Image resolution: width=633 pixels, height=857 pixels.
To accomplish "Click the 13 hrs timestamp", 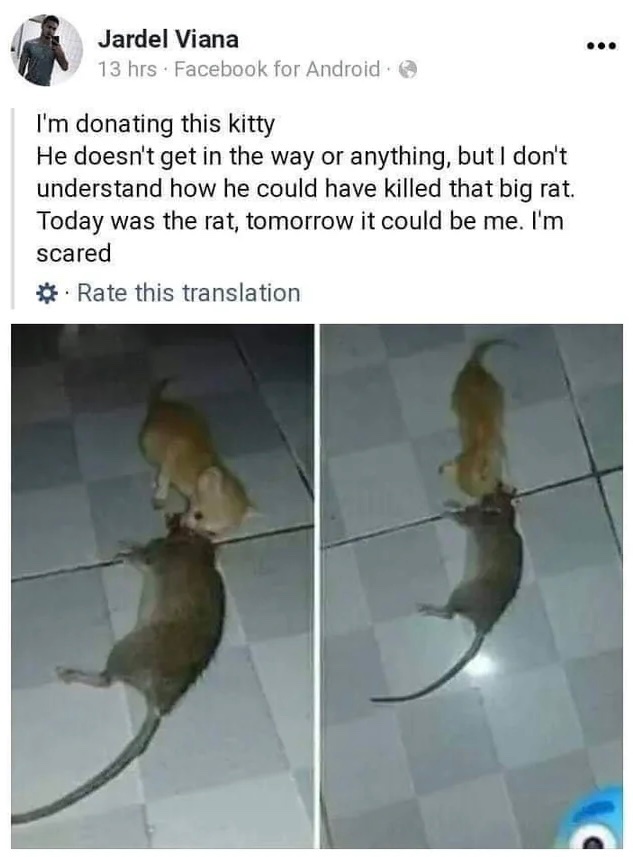I will coord(127,70).
